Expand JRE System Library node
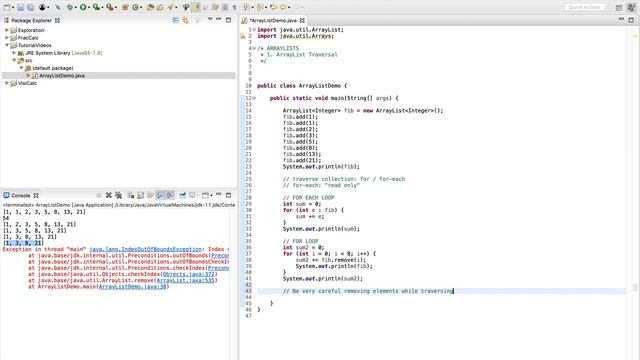The width and height of the screenshot is (640, 360). coord(14,53)
